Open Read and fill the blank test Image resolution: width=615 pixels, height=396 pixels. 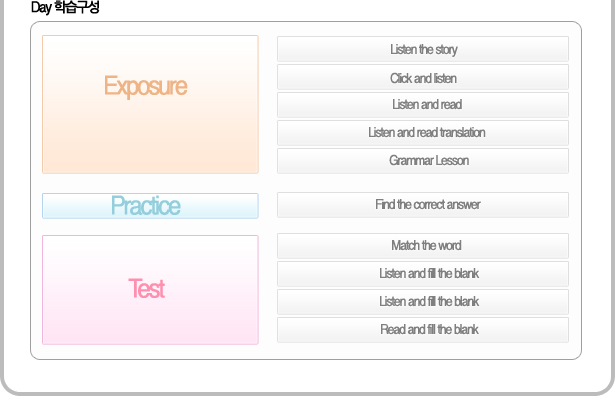click(423, 330)
